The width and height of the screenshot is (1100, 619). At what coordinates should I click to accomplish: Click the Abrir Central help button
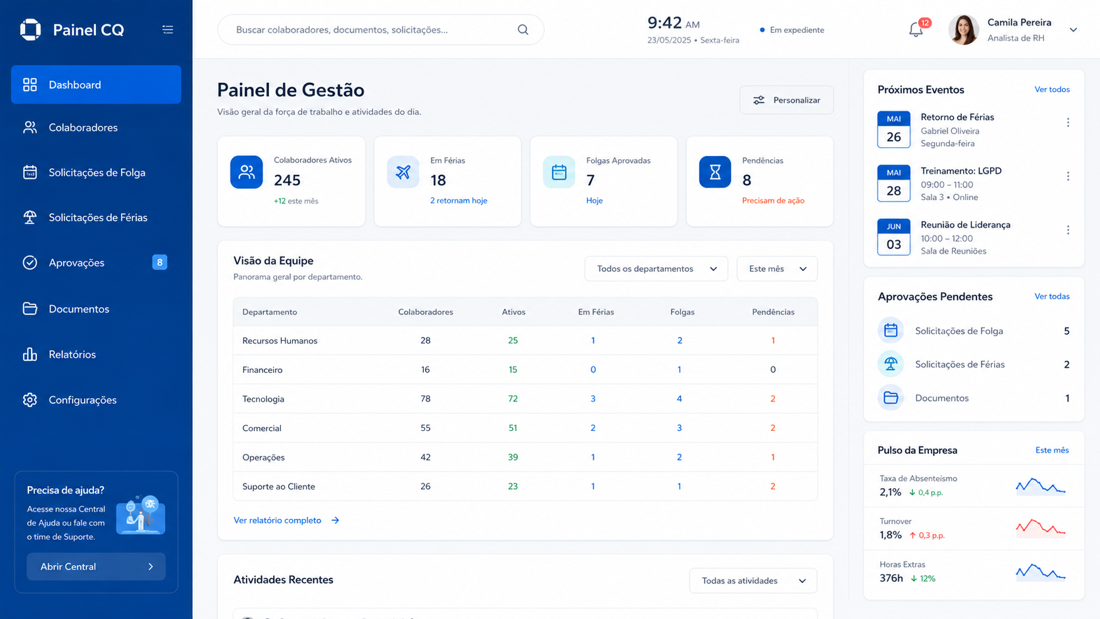[x=96, y=566]
